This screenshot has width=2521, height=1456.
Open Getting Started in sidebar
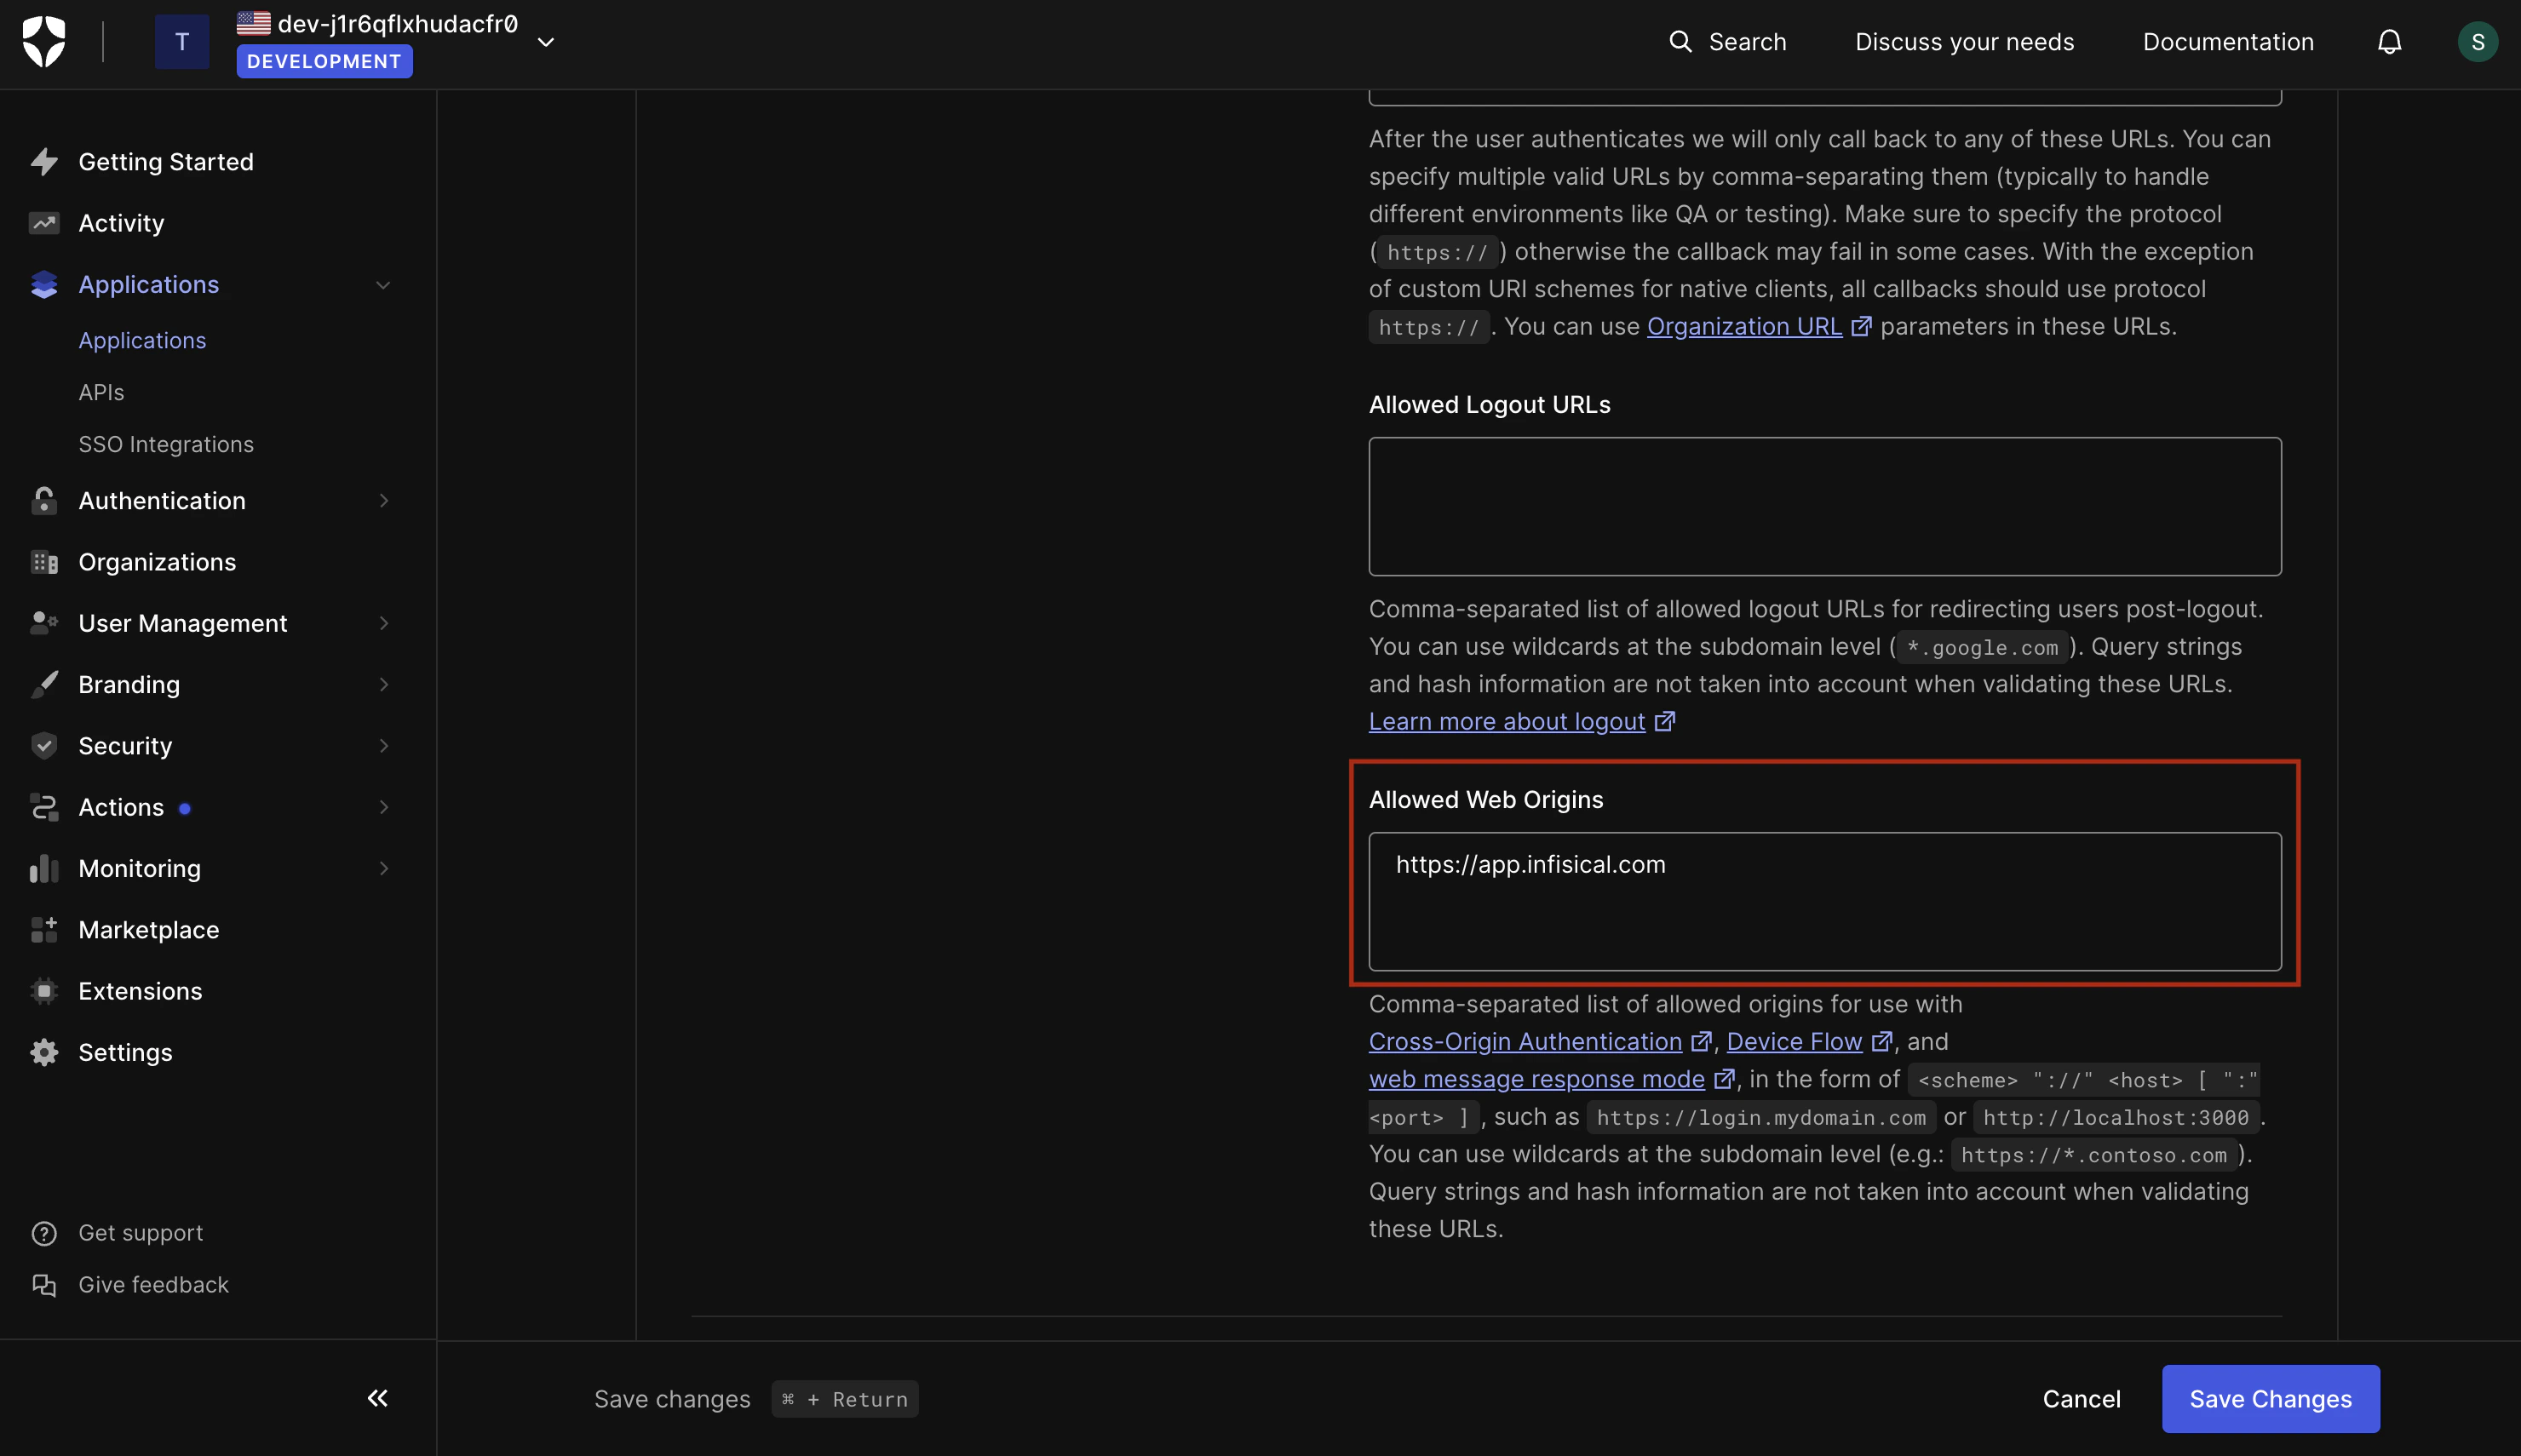coord(166,162)
